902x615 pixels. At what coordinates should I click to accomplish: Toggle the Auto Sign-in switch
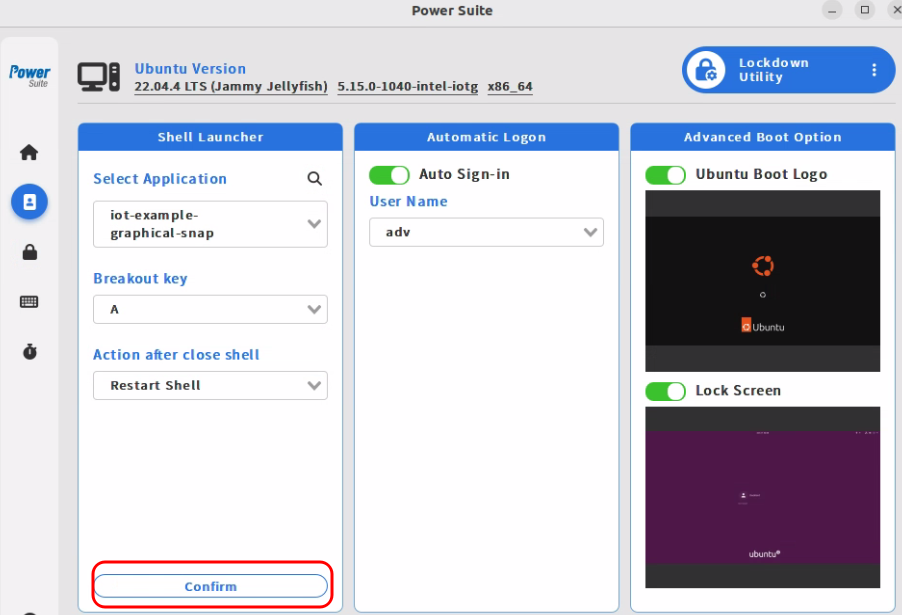coord(389,175)
